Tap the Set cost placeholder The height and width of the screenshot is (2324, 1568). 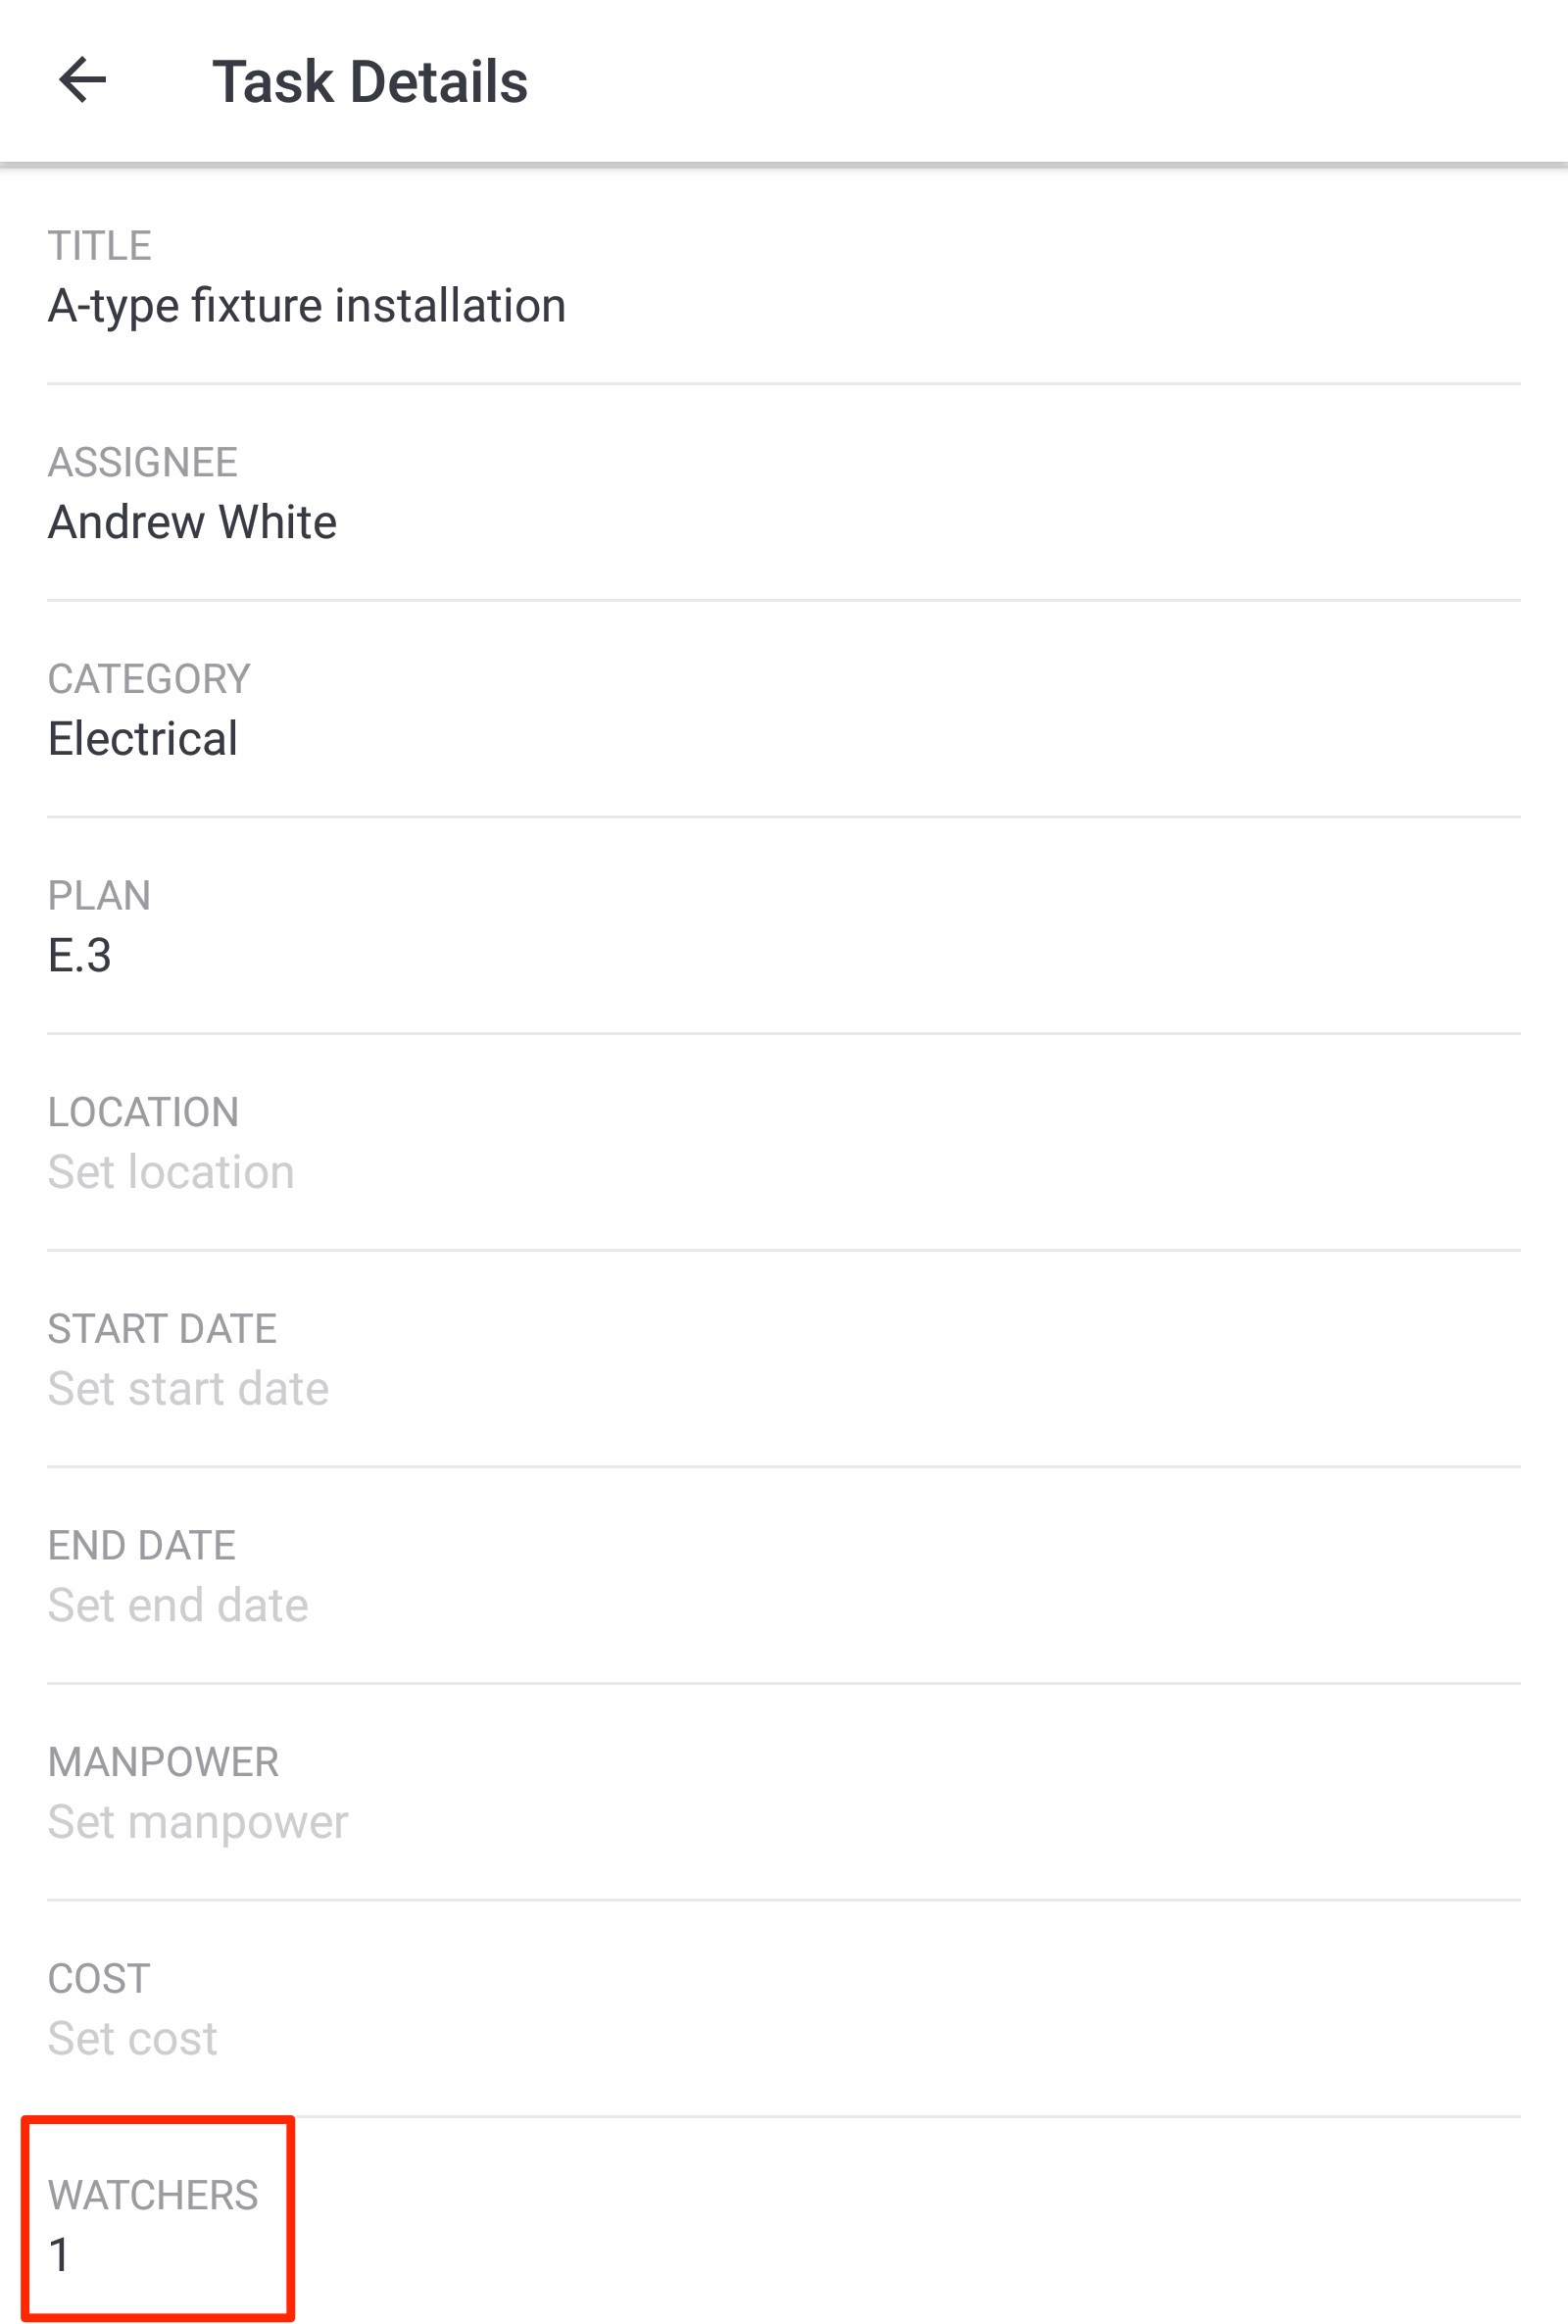coord(133,2038)
